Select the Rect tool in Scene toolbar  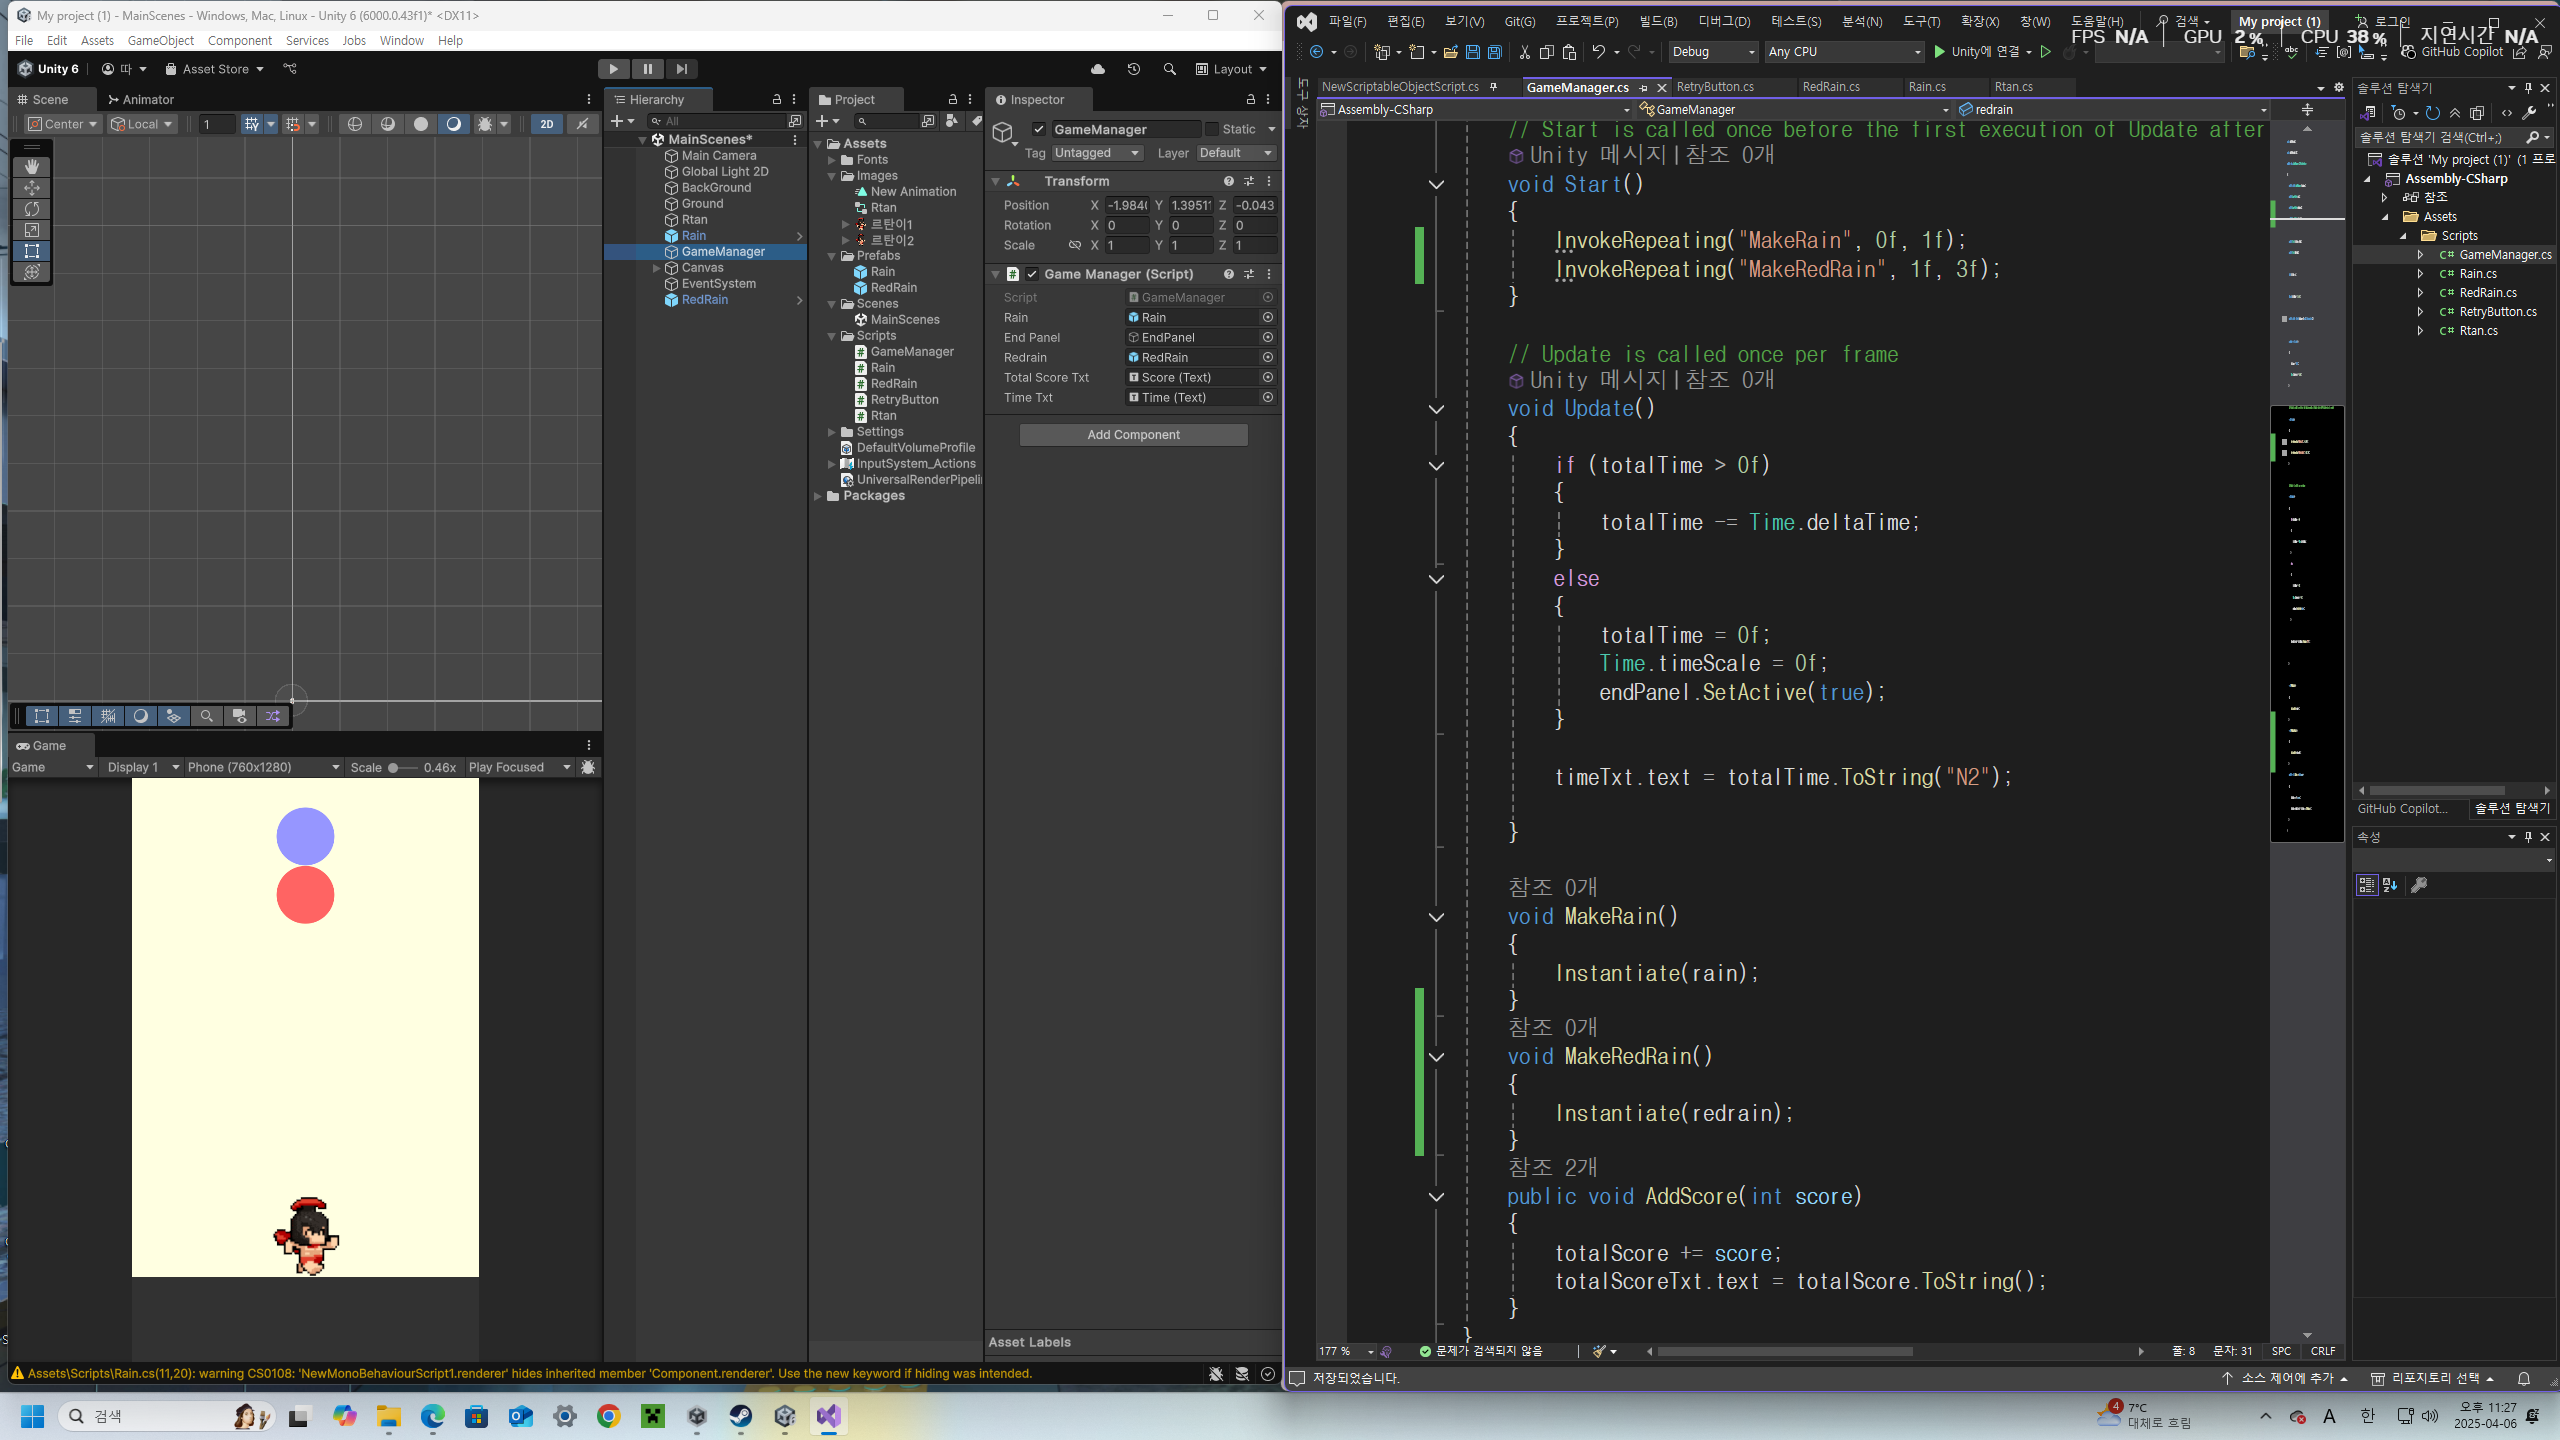[32, 251]
